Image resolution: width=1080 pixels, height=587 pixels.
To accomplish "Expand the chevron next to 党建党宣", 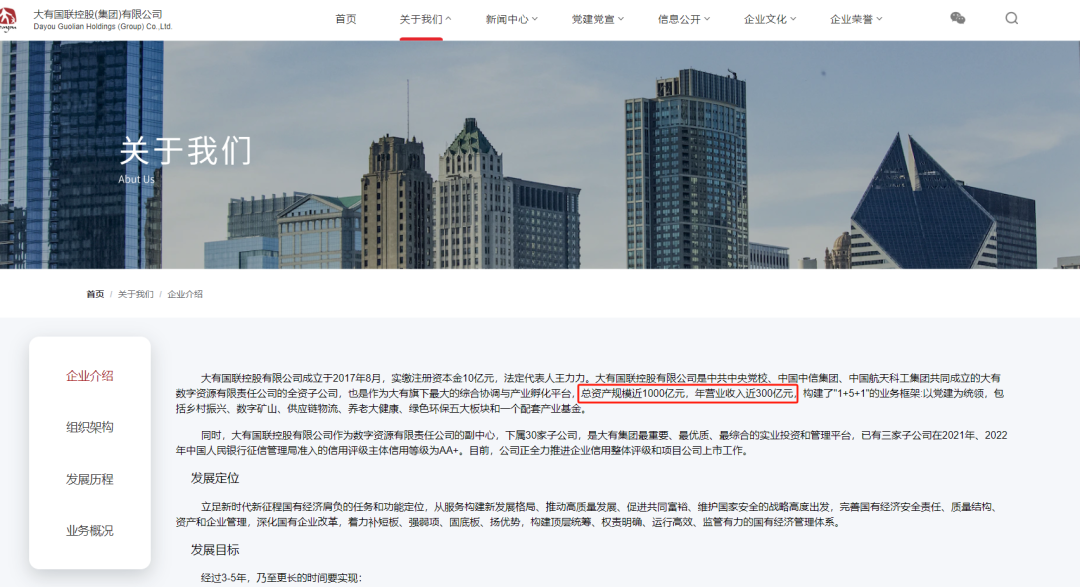I will (x=621, y=19).
